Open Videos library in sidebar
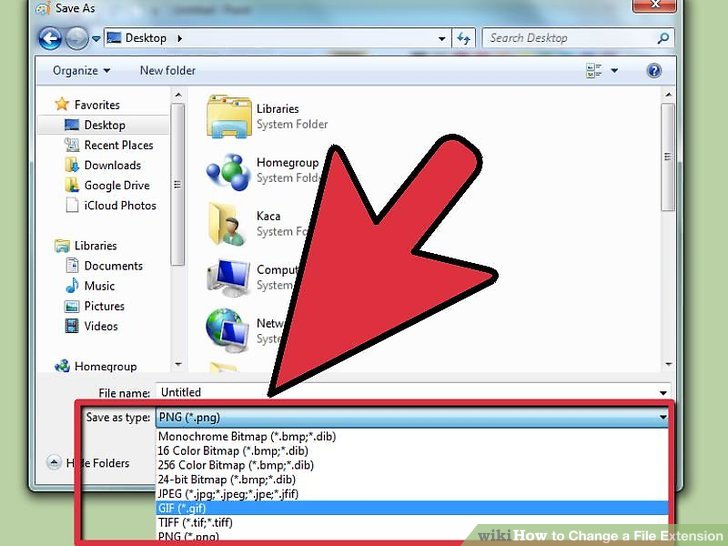728x546 pixels. point(101,326)
